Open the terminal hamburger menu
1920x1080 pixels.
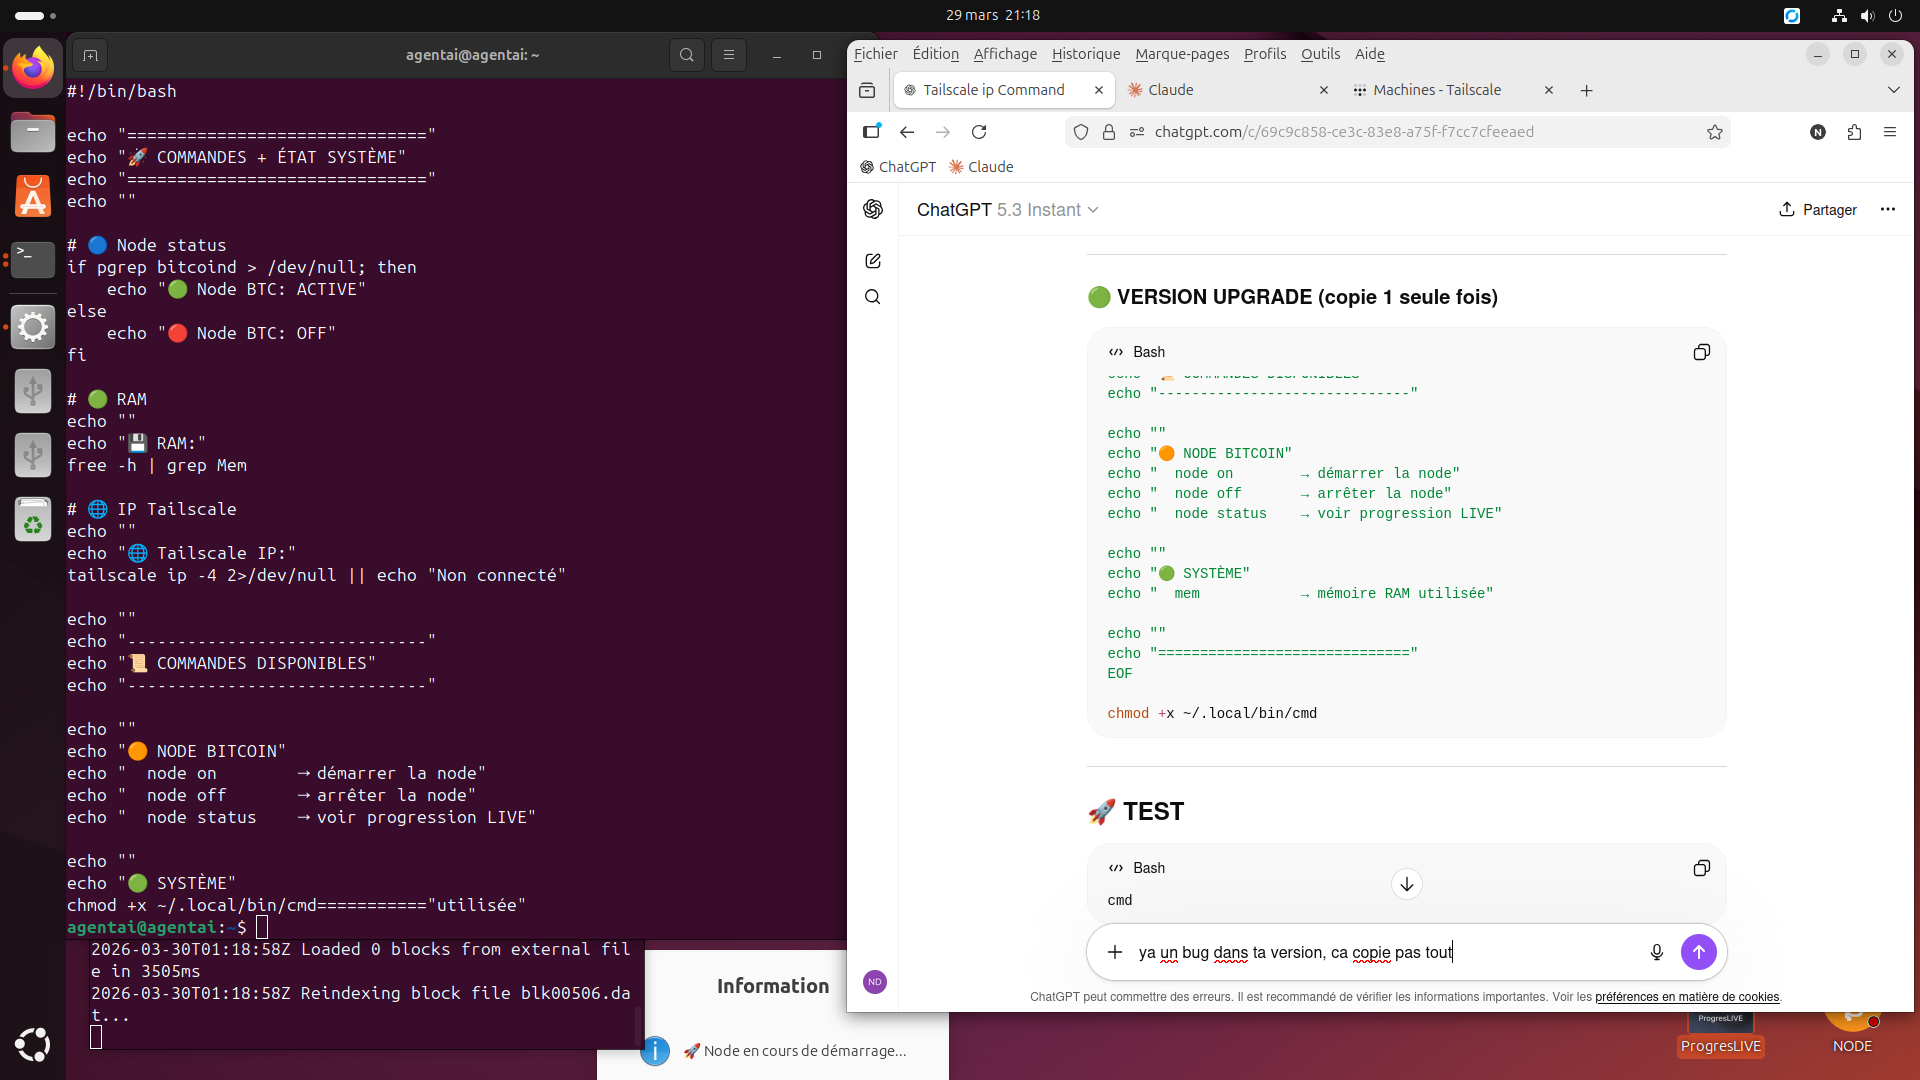click(729, 55)
